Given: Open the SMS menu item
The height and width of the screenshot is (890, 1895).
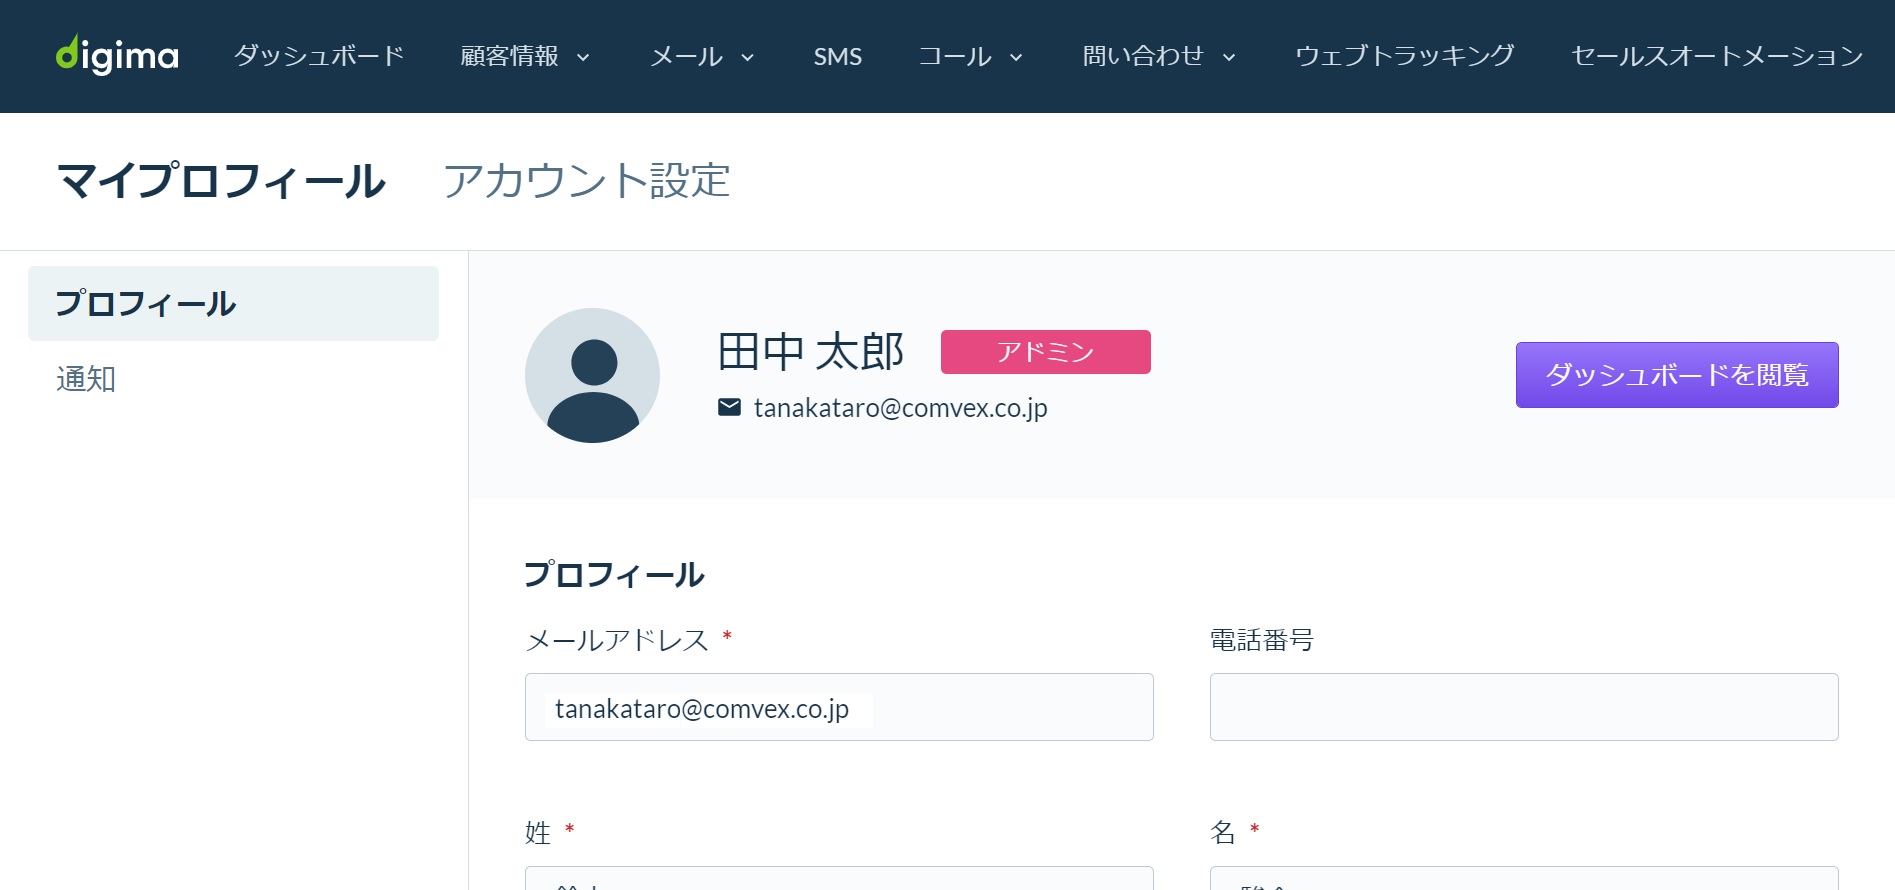Looking at the screenshot, I should 837,57.
